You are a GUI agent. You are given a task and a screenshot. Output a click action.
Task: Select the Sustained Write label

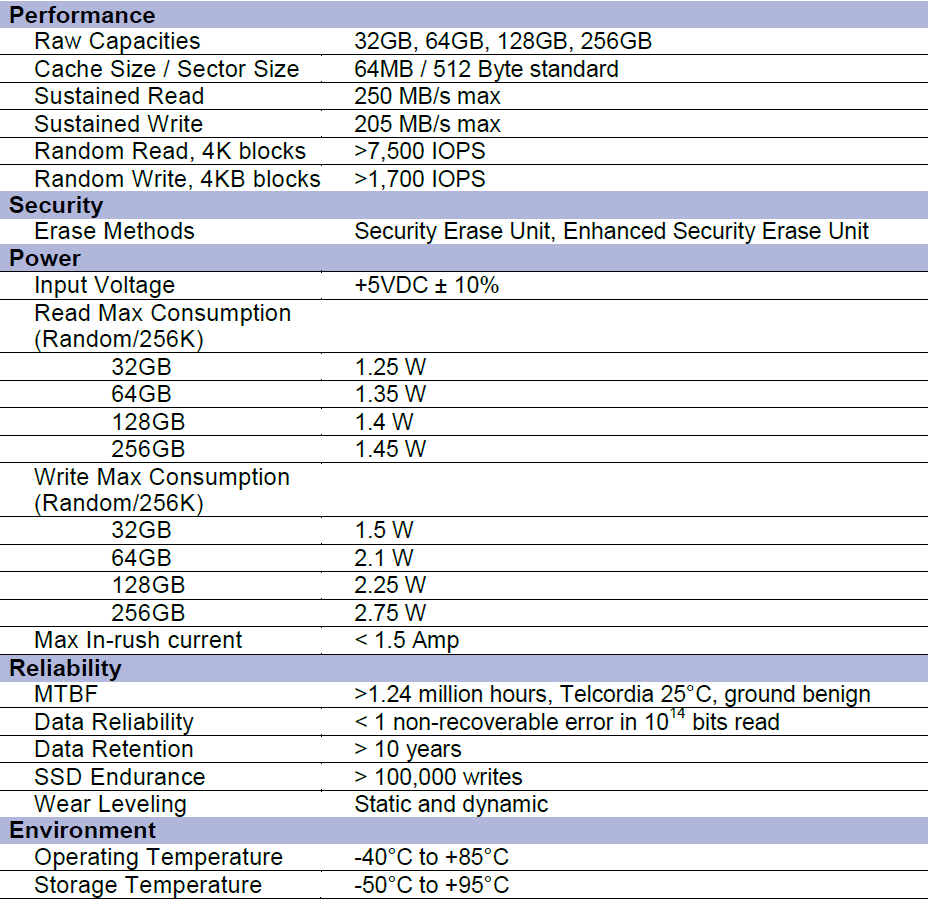point(118,124)
